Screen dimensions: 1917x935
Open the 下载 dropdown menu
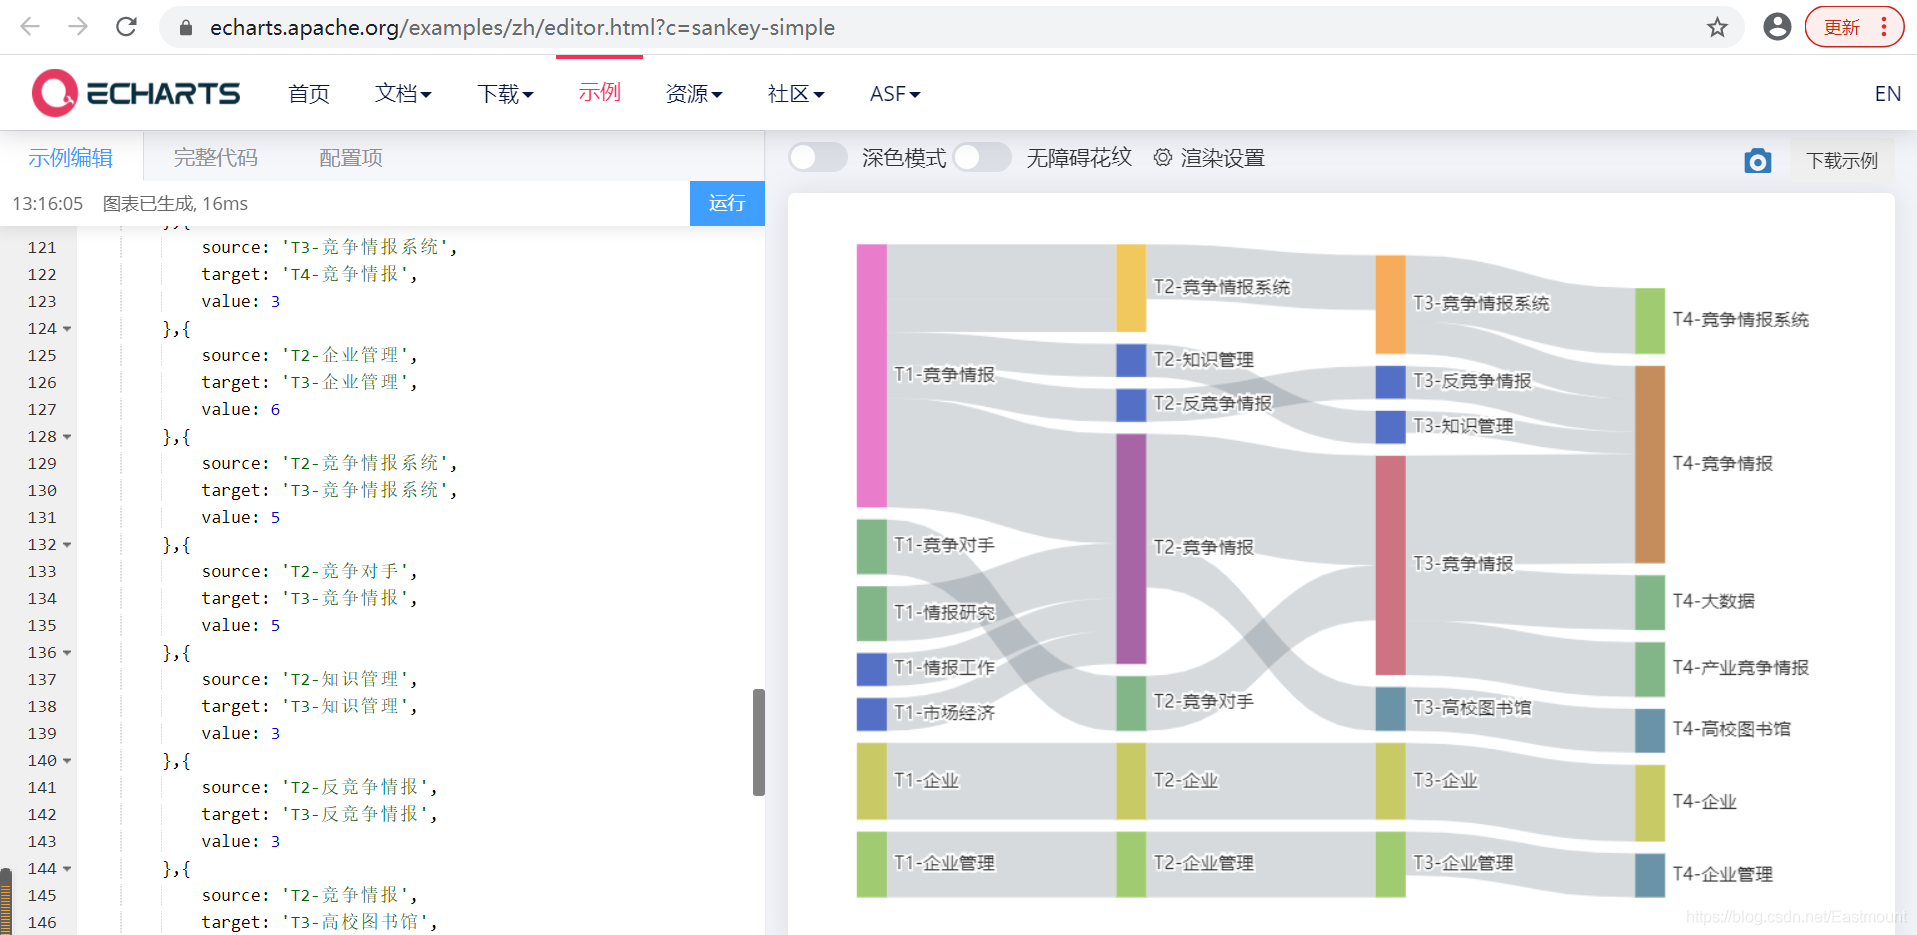[505, 93]
